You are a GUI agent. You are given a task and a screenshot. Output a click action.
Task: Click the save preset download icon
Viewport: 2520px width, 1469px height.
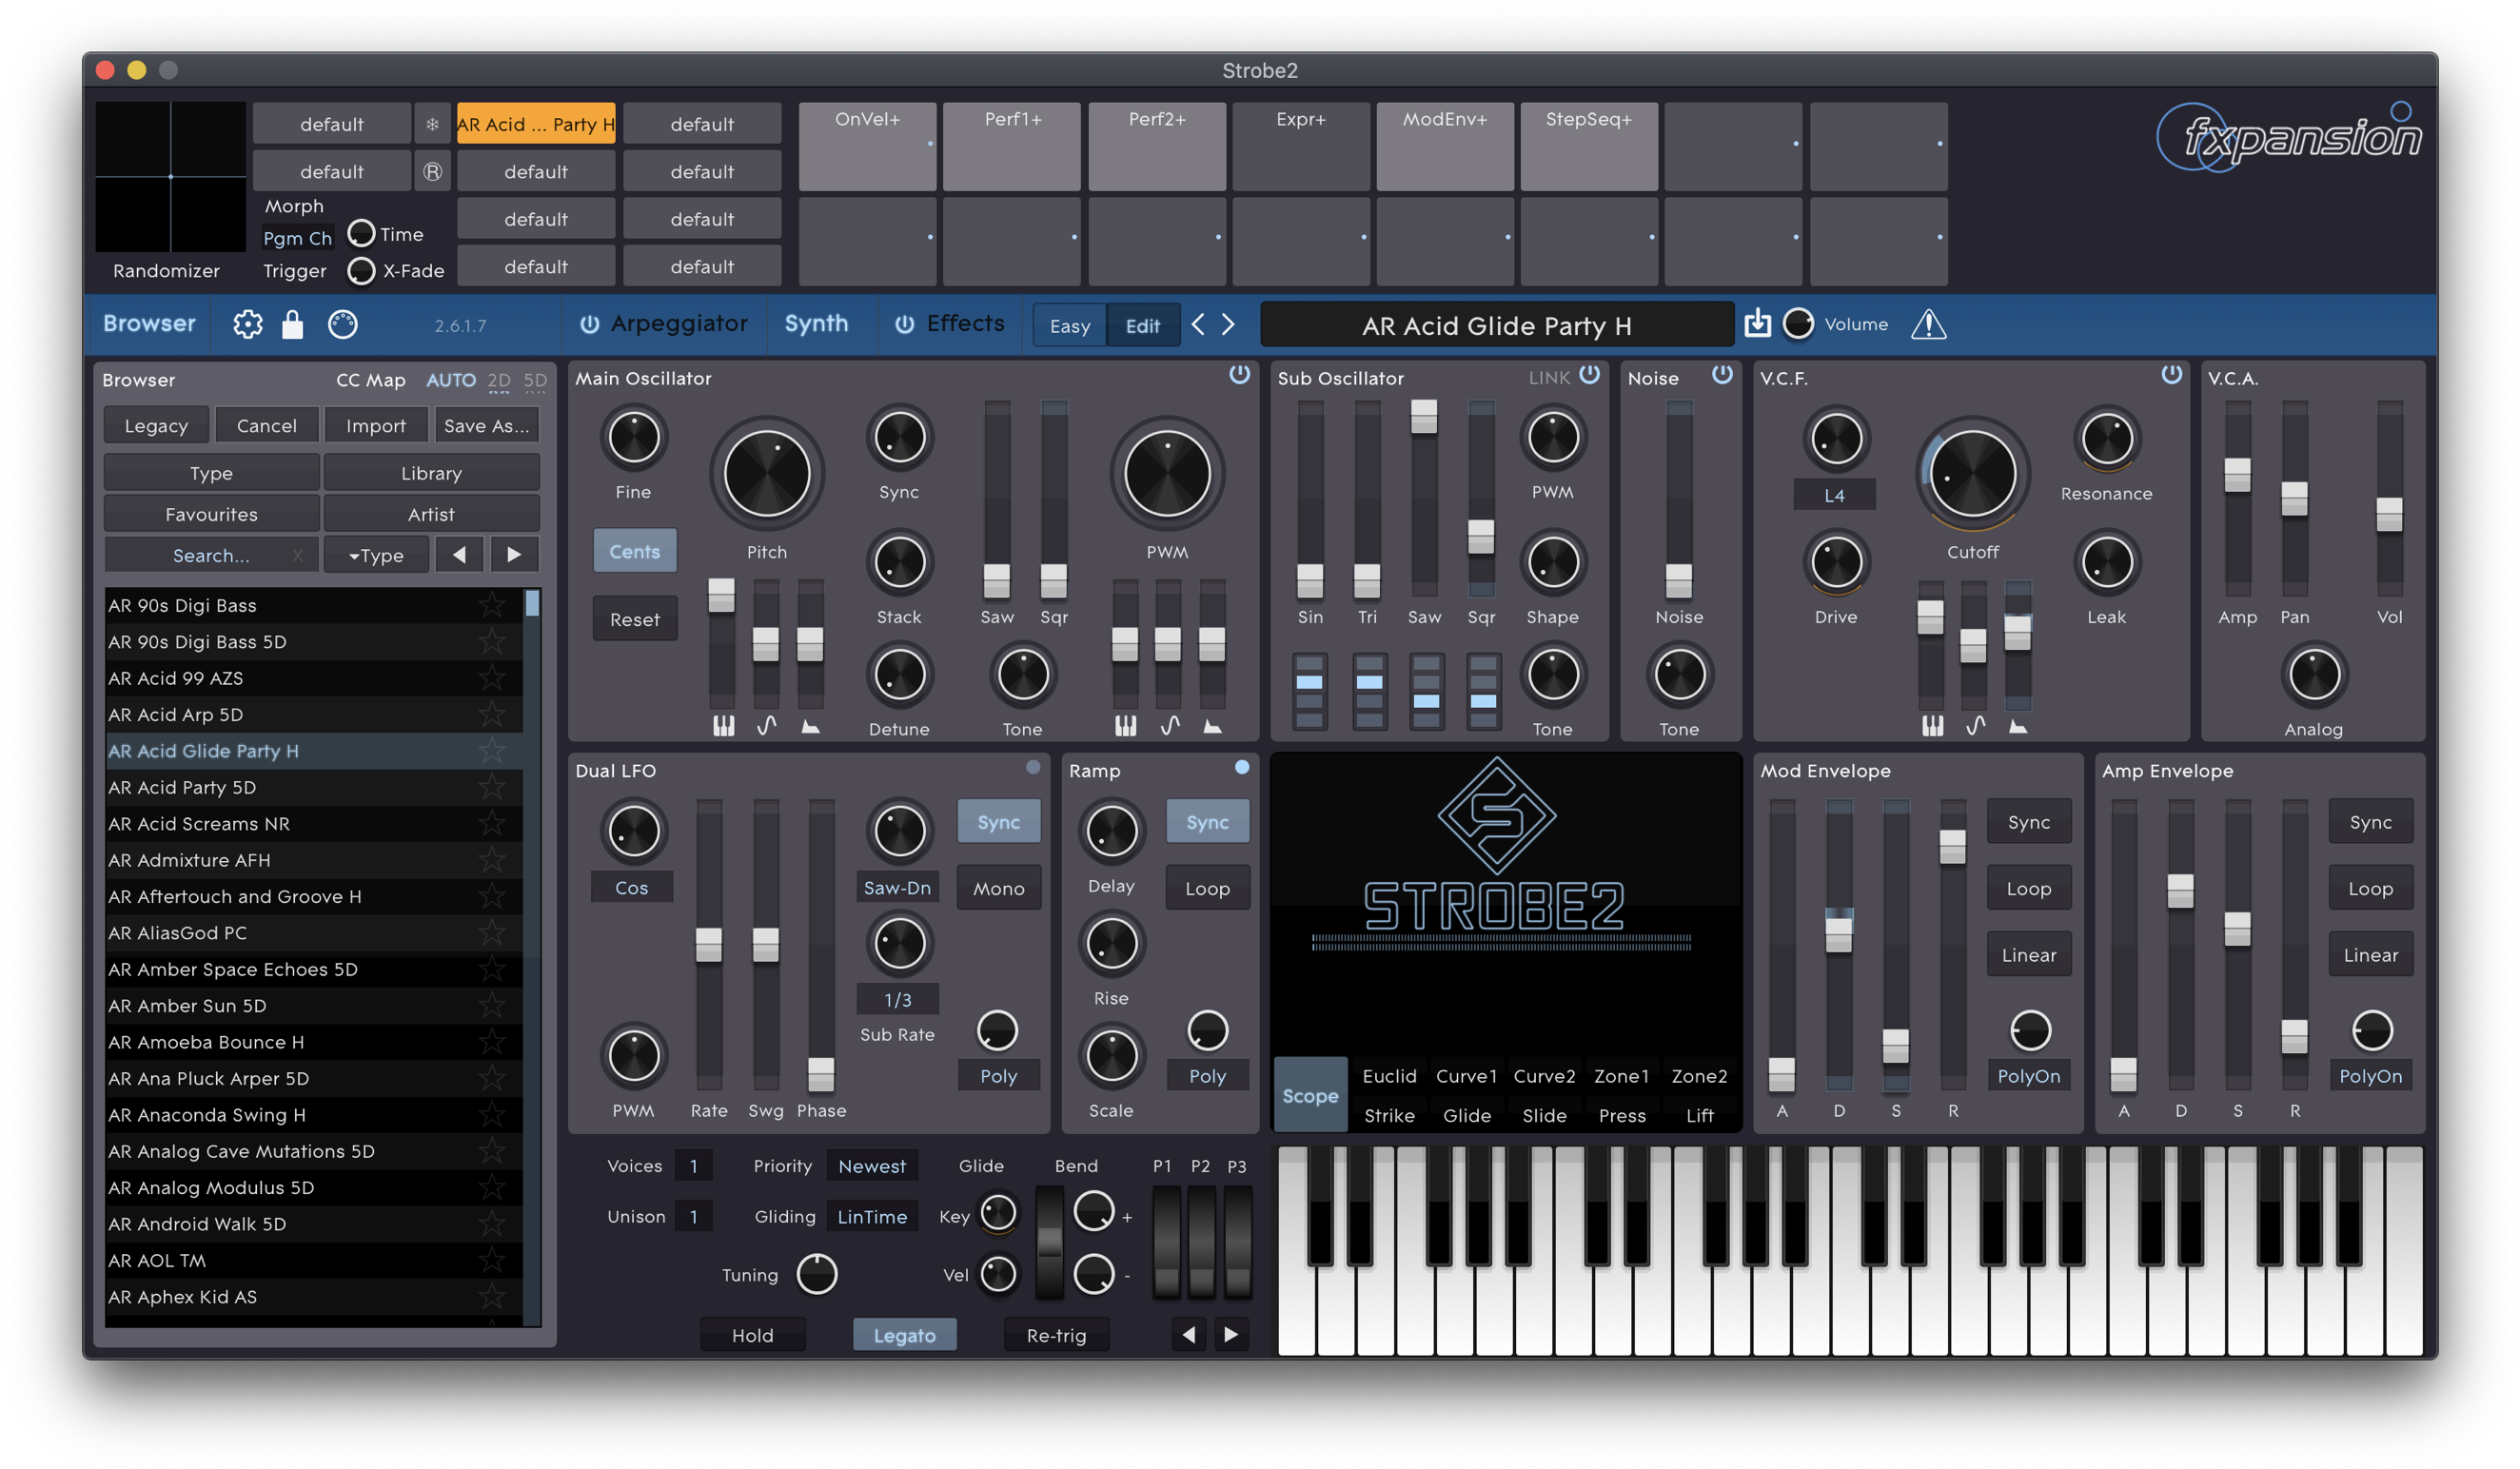tap(1757, 323)
